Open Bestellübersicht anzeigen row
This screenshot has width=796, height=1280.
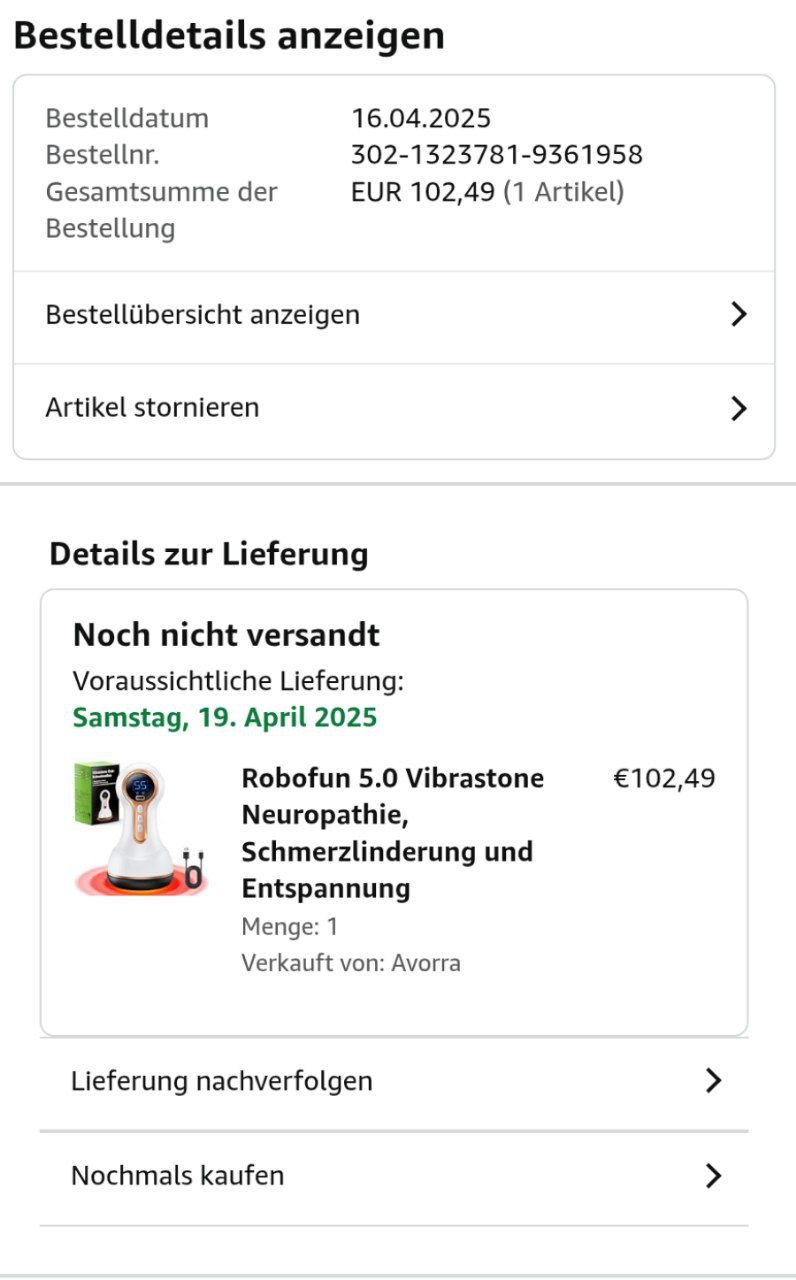click(x=203, y=315)
